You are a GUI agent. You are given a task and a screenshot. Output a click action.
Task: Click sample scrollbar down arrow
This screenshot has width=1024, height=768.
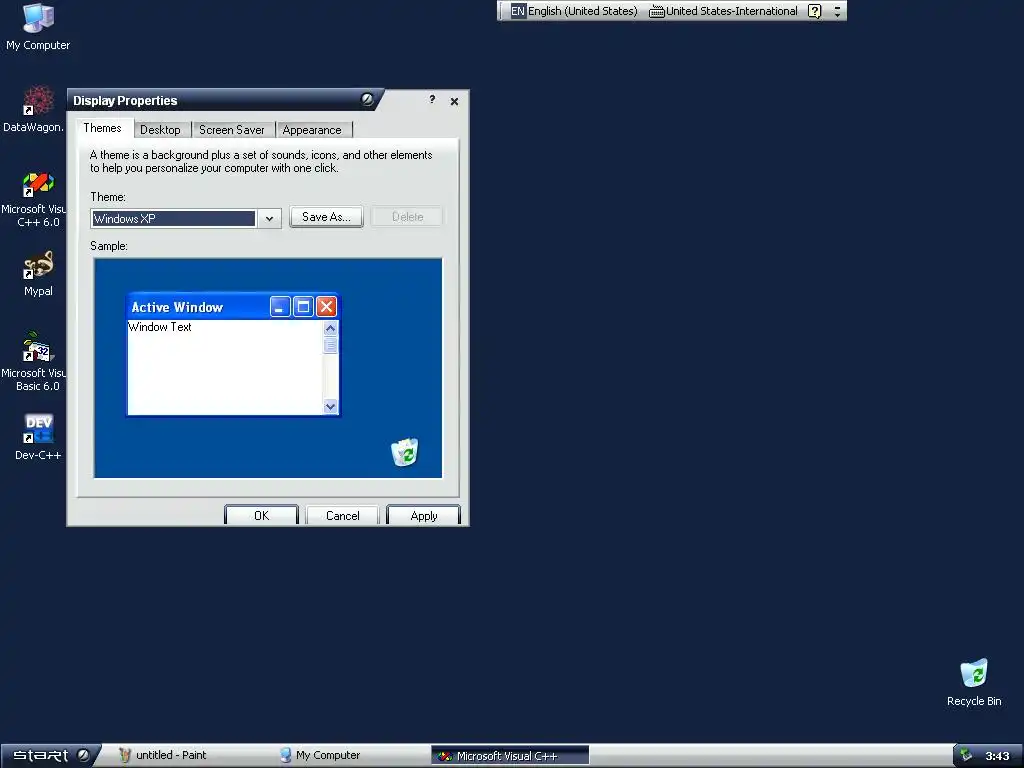(330, 406)
